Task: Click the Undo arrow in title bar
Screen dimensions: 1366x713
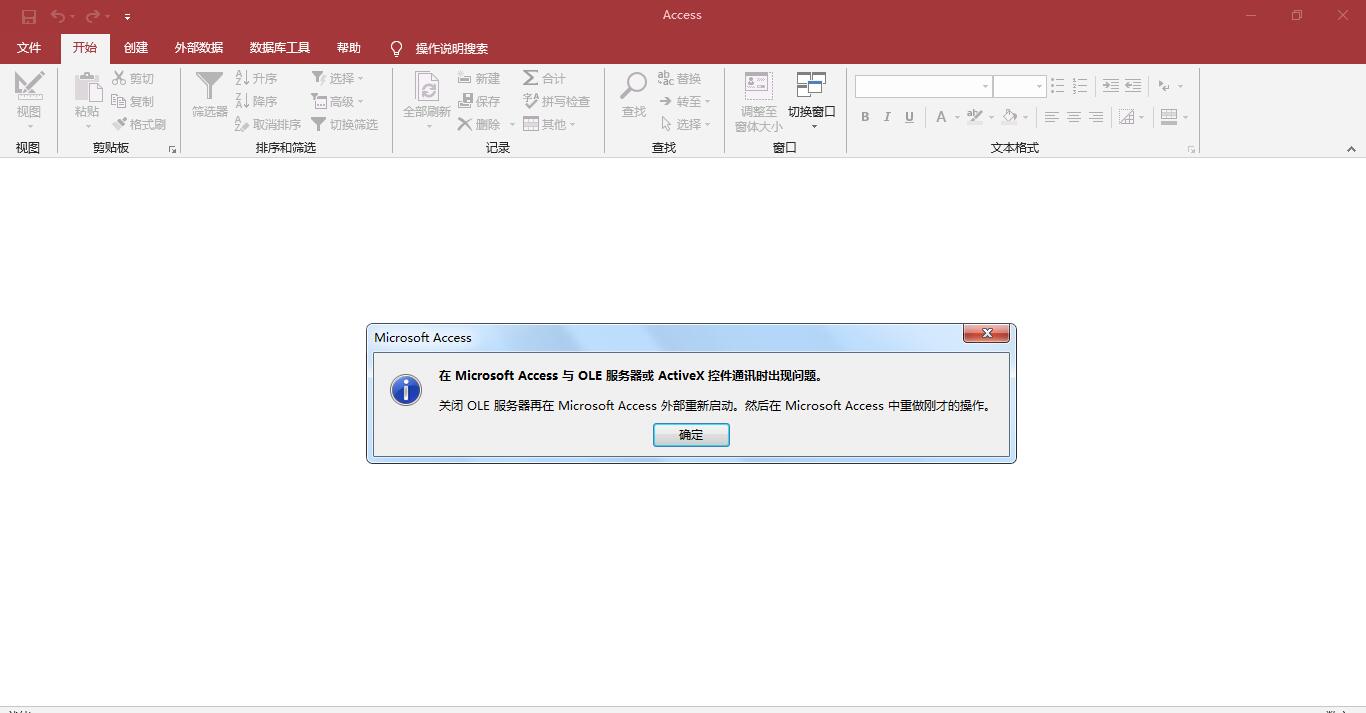Action: (x=58, y=16)
